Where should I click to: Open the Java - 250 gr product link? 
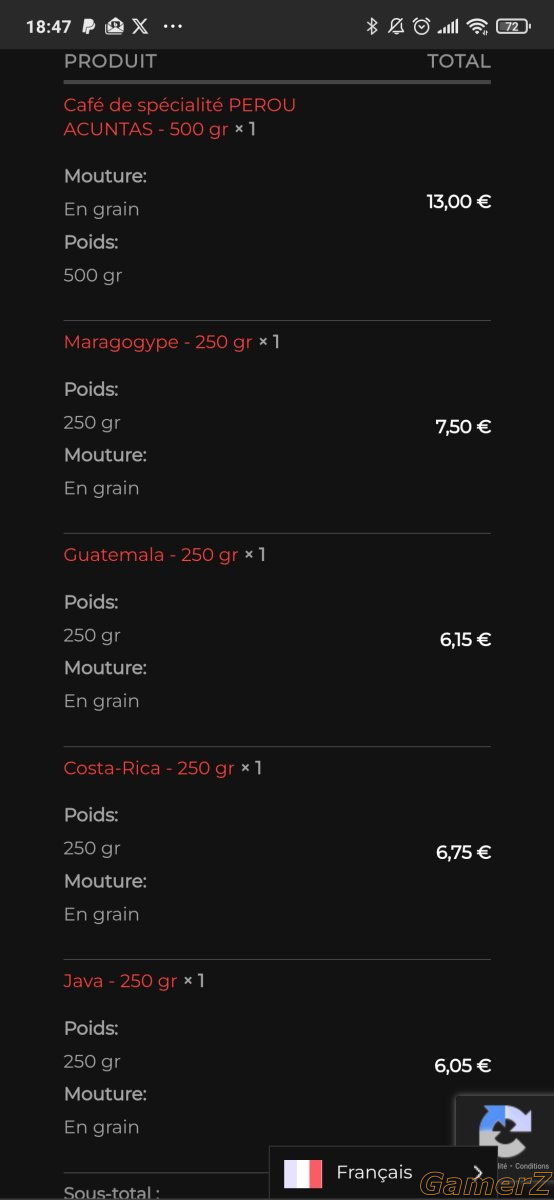pos(120,981)
